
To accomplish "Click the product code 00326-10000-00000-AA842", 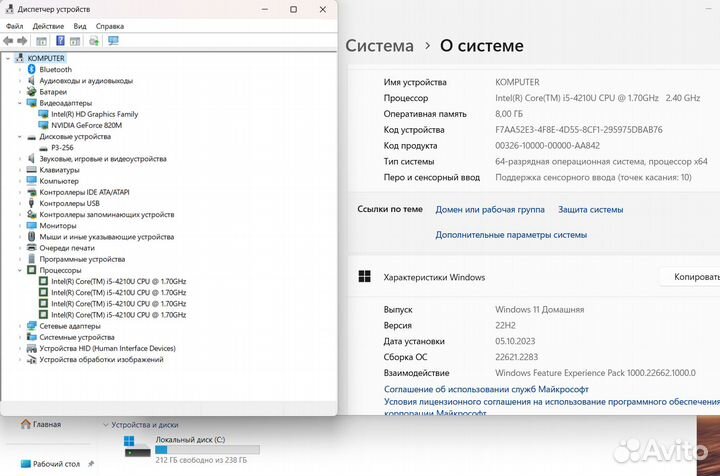I will 547,146.
